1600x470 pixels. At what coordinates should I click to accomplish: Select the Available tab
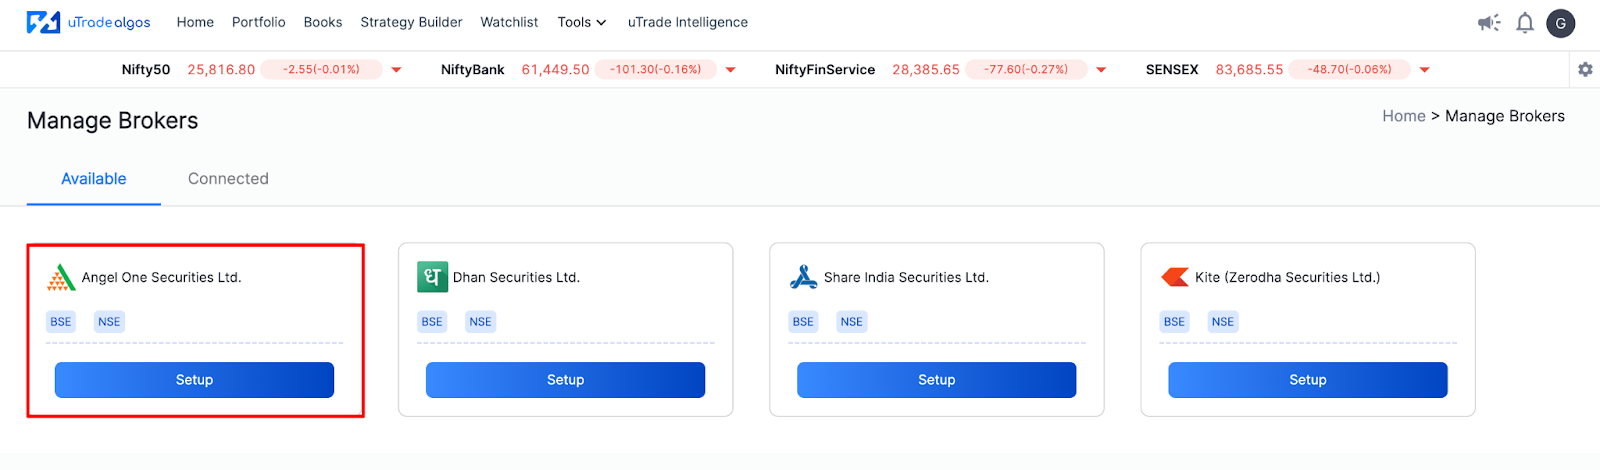tap(94, 179)
